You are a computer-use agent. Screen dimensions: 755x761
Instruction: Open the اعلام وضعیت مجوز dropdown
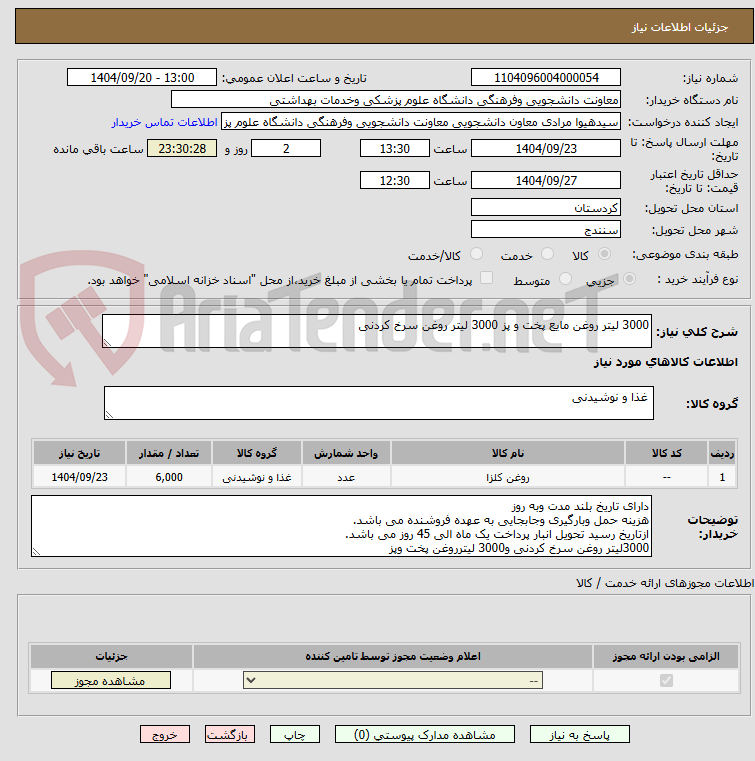[393, 680]
